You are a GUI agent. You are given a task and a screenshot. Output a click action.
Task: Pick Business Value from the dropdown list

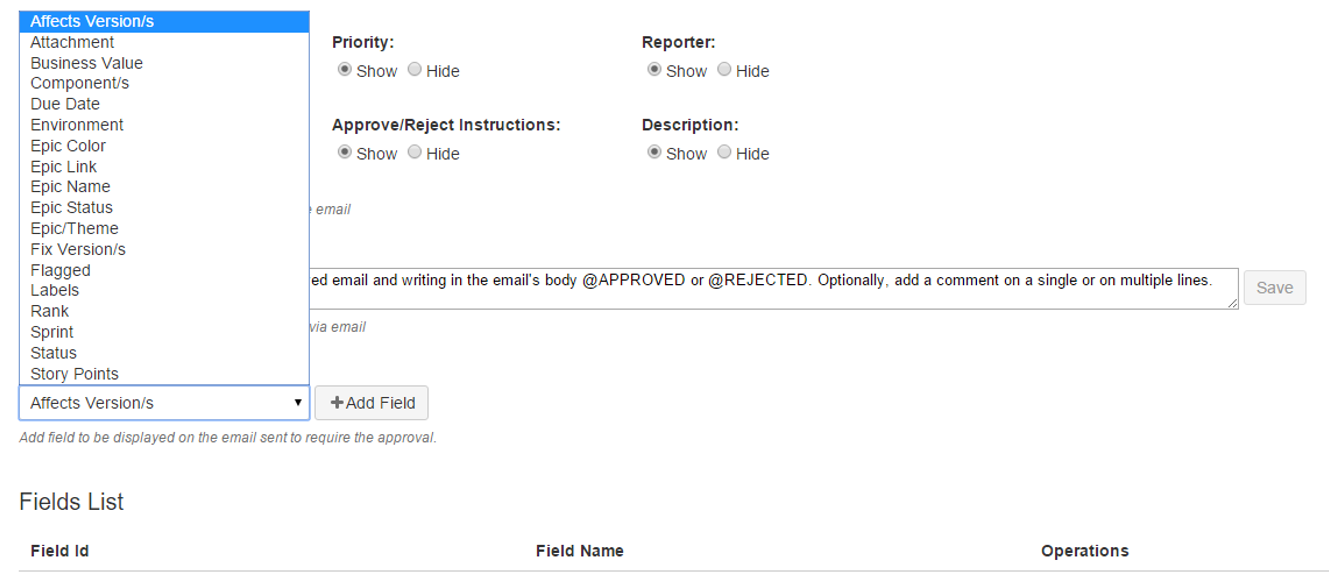click(x=164, y=63)
